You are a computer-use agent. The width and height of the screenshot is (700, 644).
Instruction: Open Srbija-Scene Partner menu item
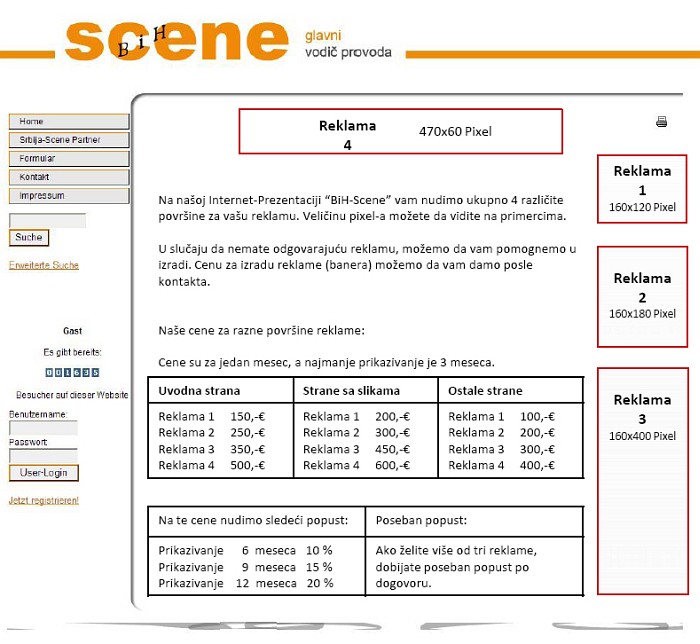pos(69,140)
